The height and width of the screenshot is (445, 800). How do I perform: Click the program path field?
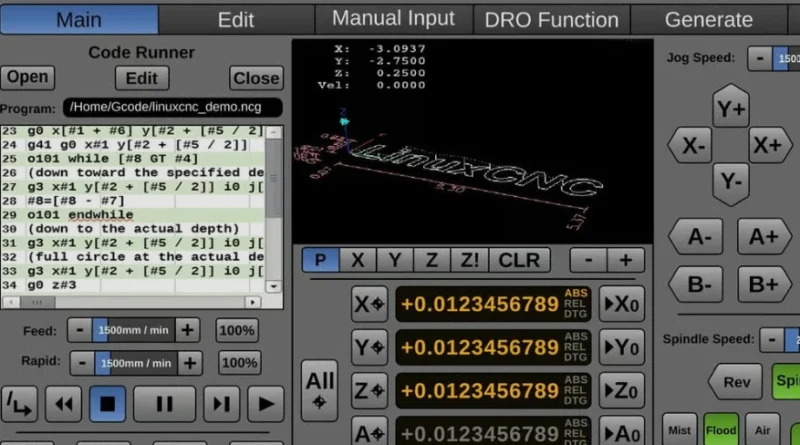[x=172, y=107]
